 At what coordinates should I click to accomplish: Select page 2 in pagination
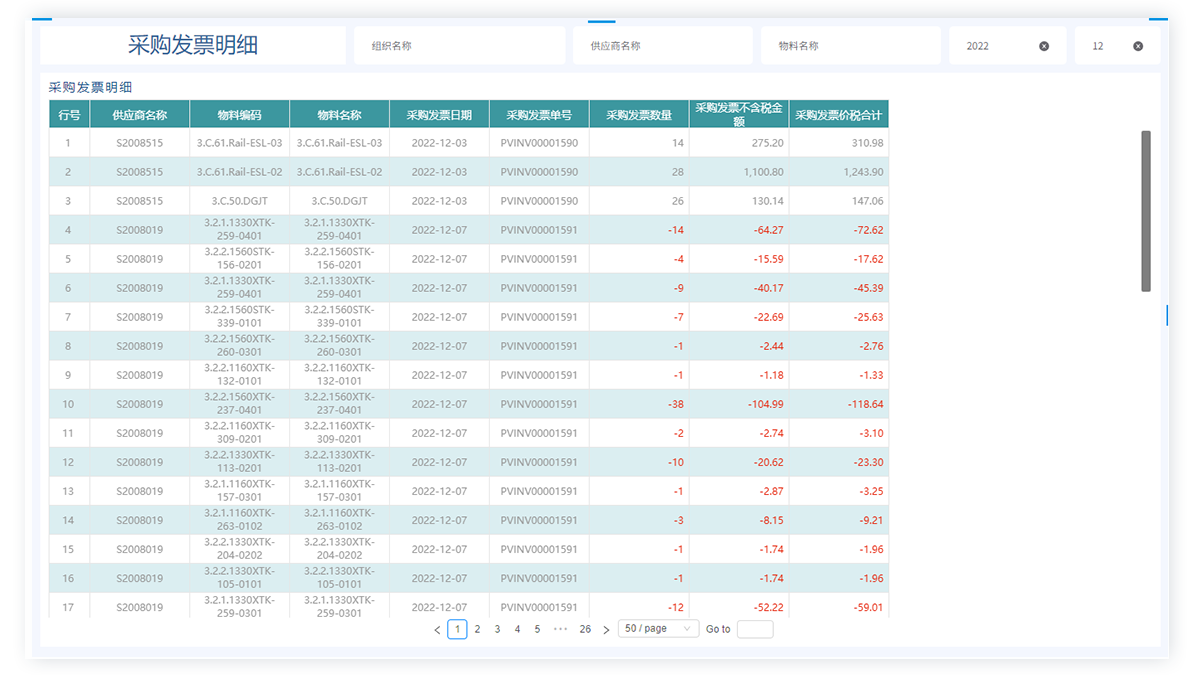(x=477, y=629)
